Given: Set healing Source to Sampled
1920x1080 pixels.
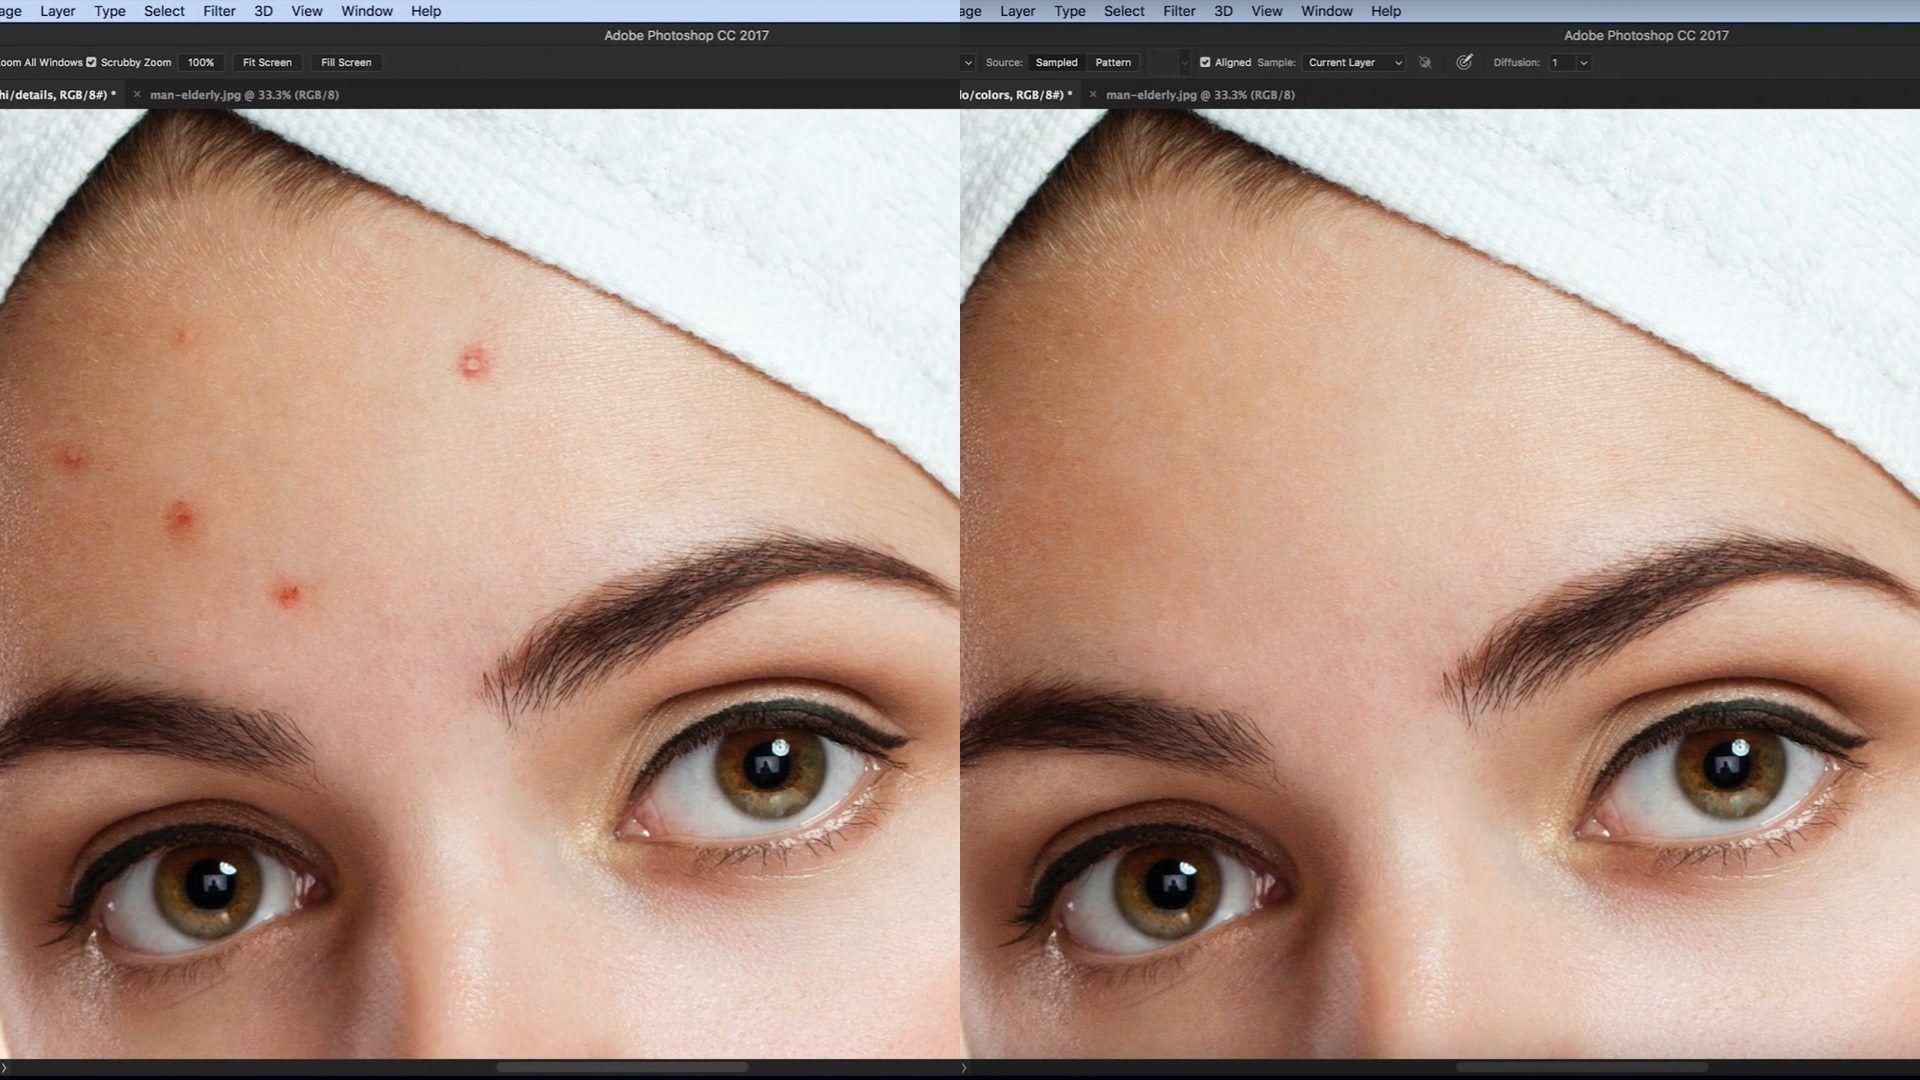Looking at the screenshot, I should [1055, 62].
